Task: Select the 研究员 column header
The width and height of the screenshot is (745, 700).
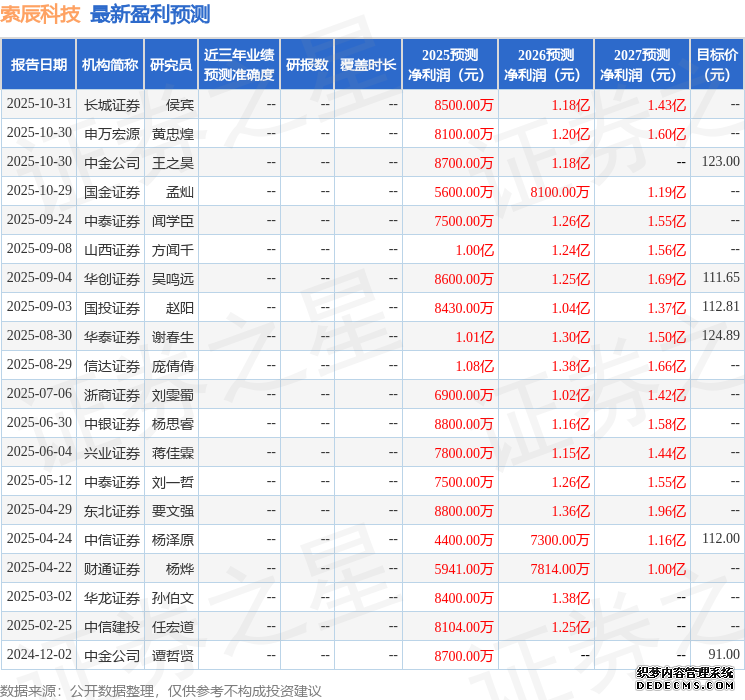Action: tap(171, 65)
